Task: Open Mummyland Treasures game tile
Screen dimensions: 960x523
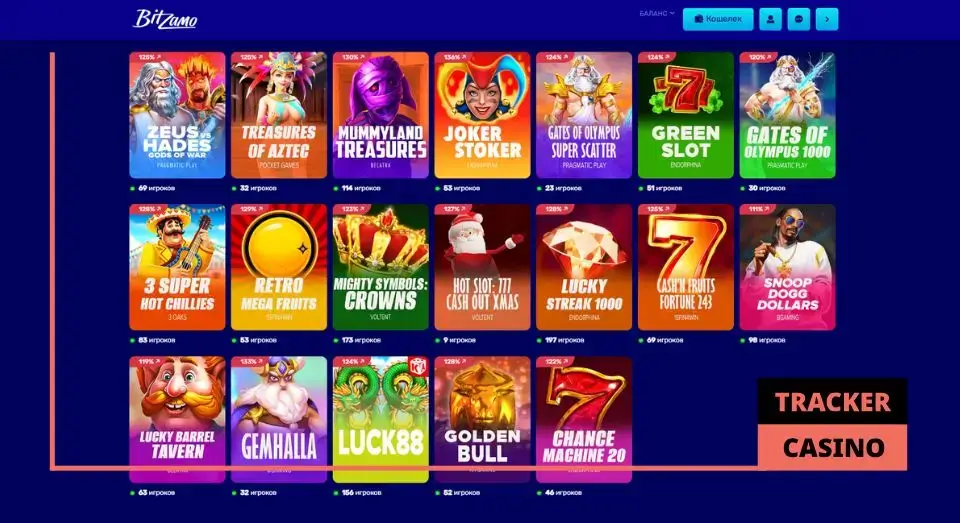Action: pos(380,115)
